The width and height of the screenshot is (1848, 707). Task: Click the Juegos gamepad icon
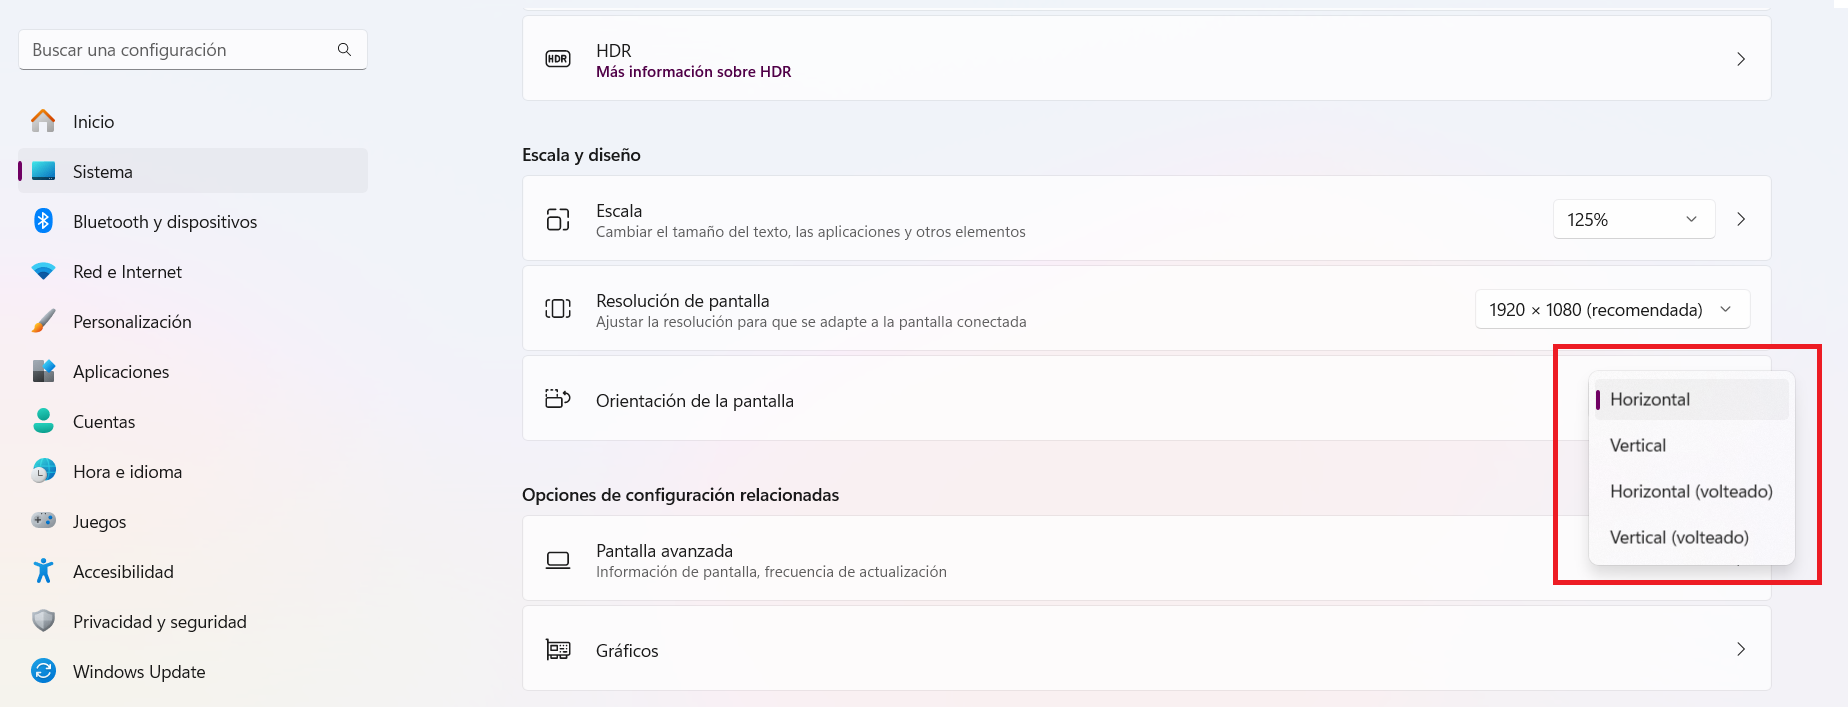pyautogui.click(x=43, y=521)
